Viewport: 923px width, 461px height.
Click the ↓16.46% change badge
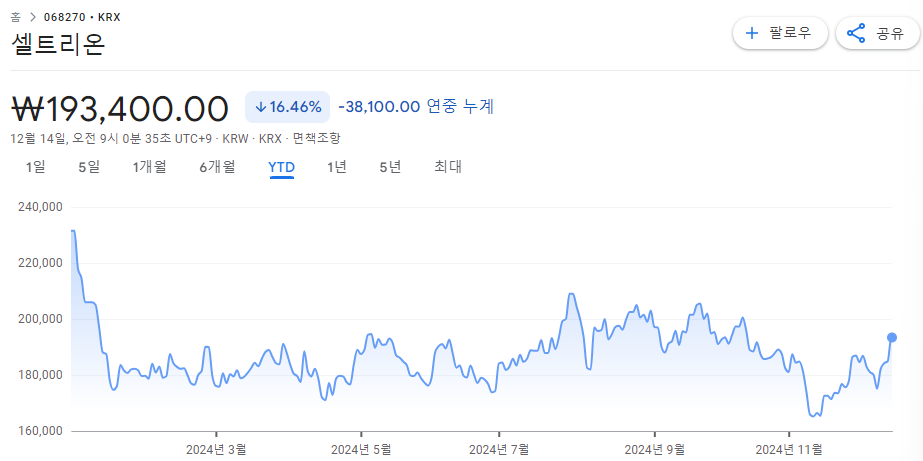coord(287,107)
